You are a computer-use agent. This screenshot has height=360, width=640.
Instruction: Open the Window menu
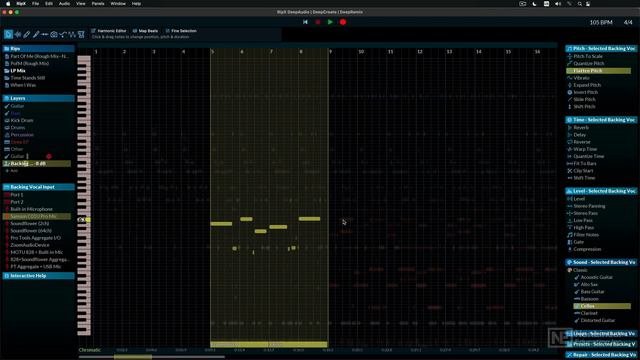click(118, 4)
